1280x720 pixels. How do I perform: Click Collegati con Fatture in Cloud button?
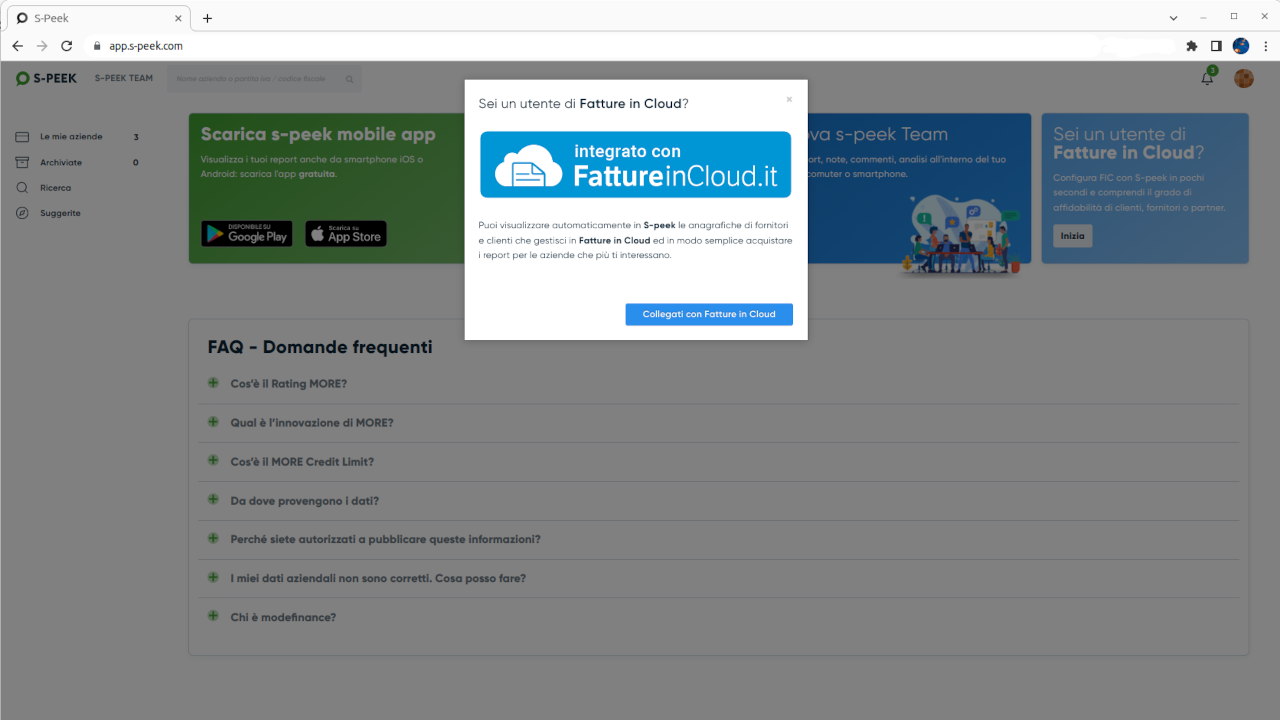709,314
